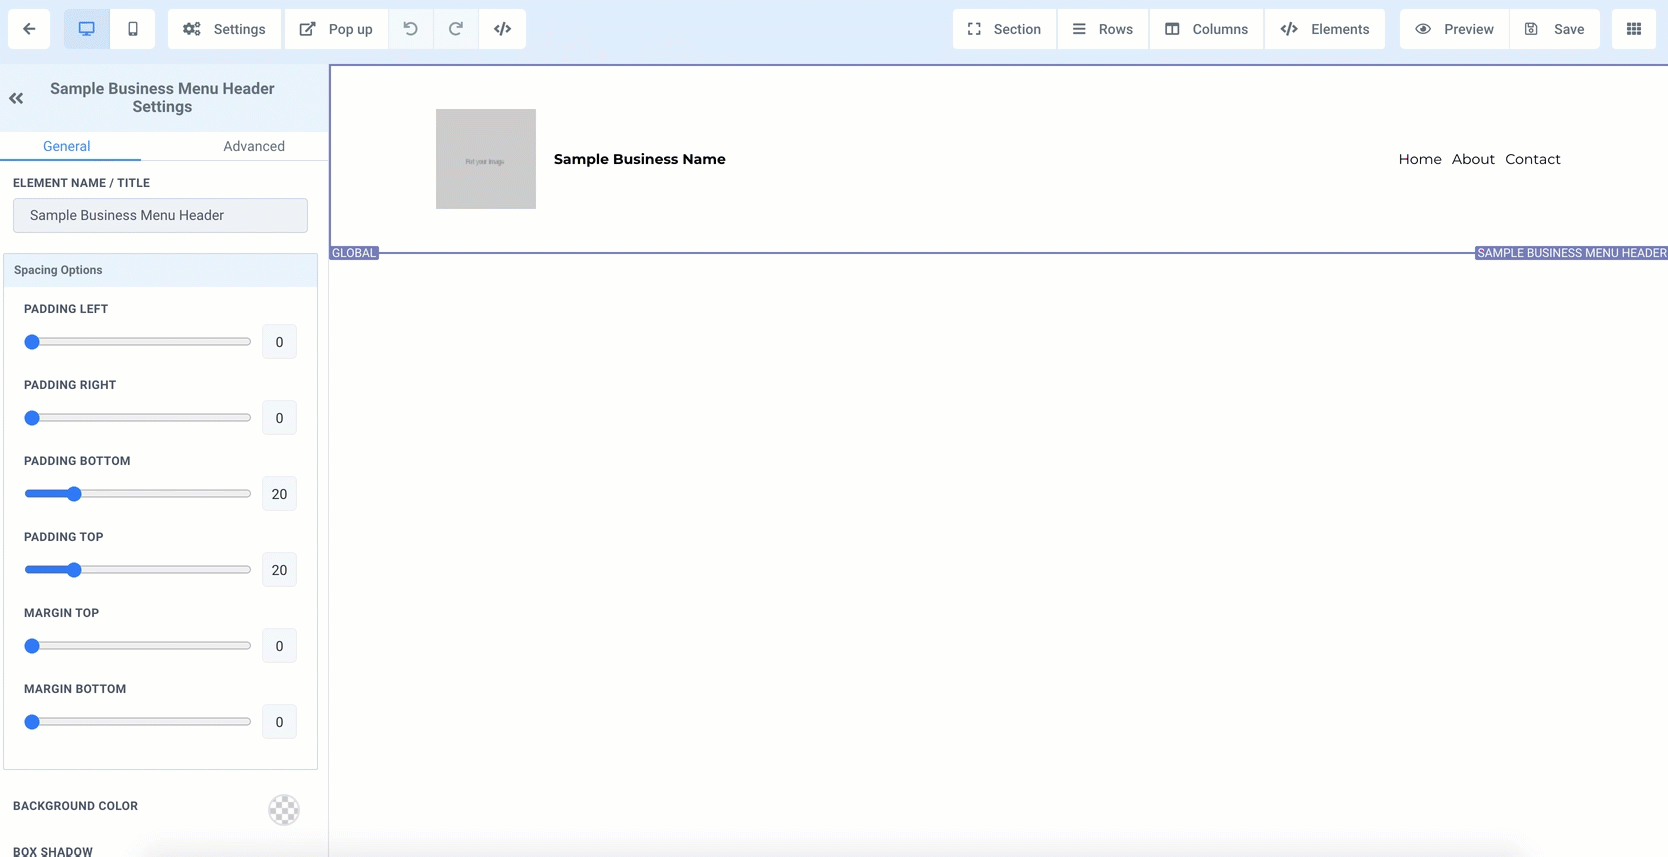This screenshot has width=1668, height=857.
Task: Click the back arrow button
Action: [x=29, y=29]
